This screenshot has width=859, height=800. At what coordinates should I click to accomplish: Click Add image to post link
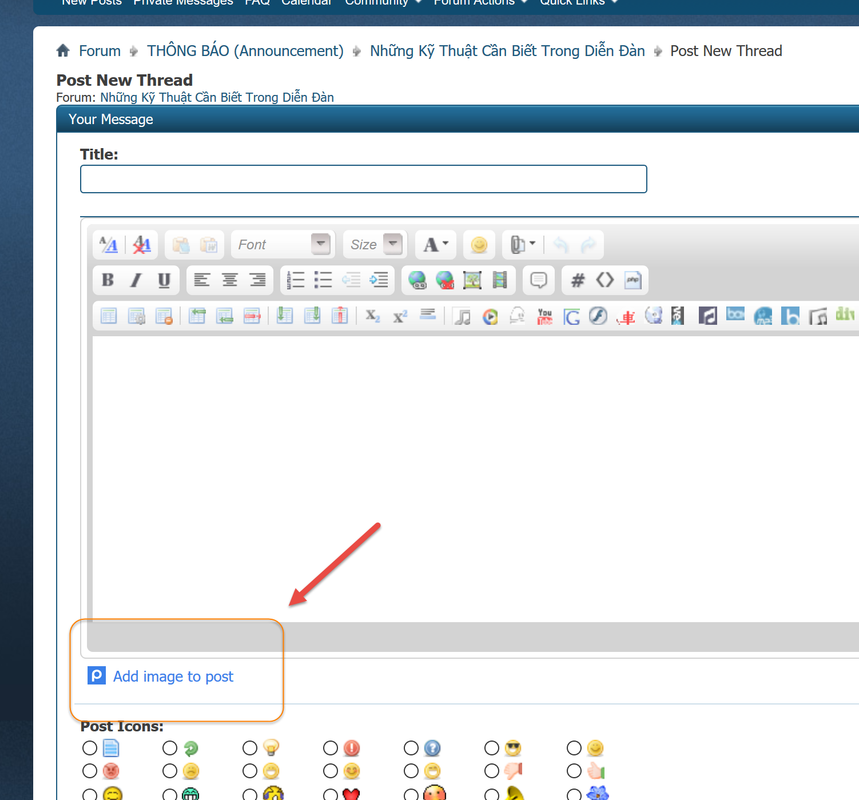click(x=173, y=676)
